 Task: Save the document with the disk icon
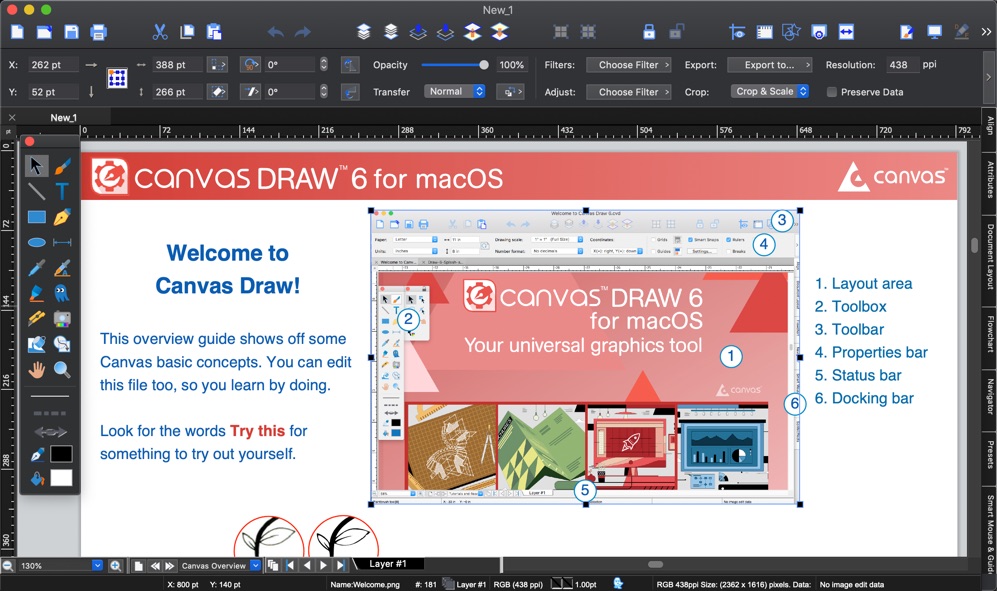[71, 32]
